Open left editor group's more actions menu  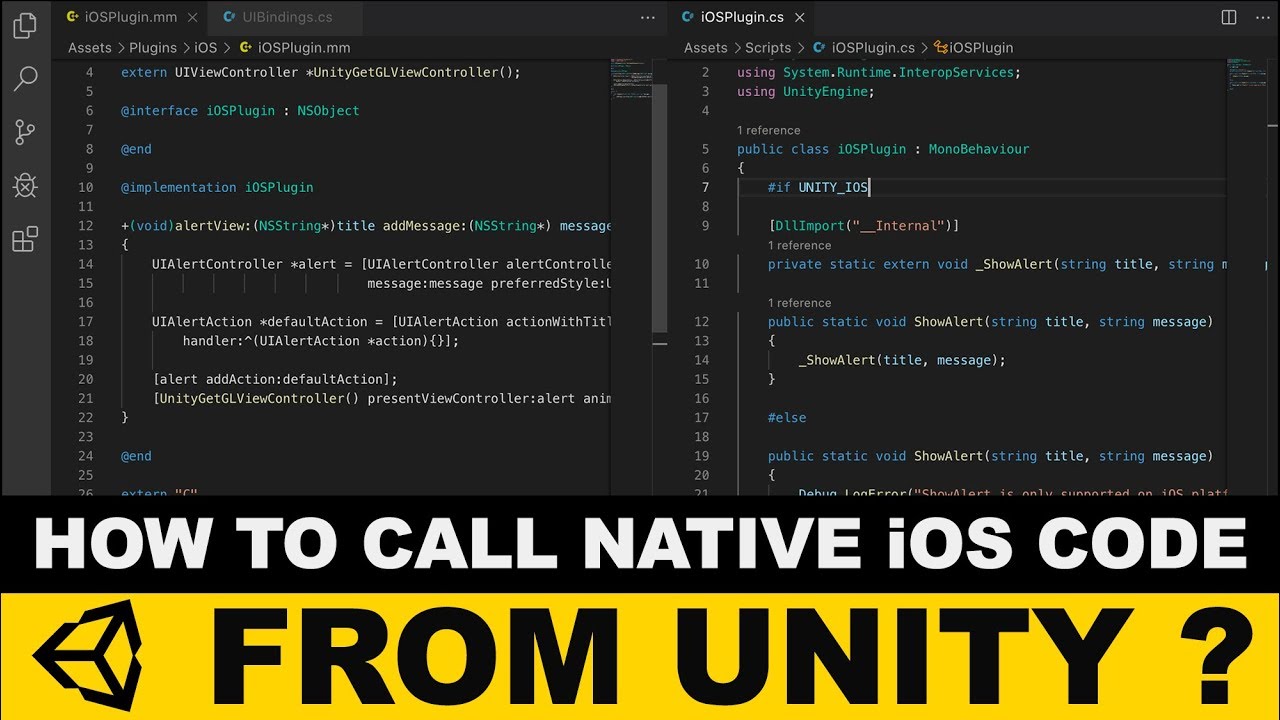click(649, 18)
